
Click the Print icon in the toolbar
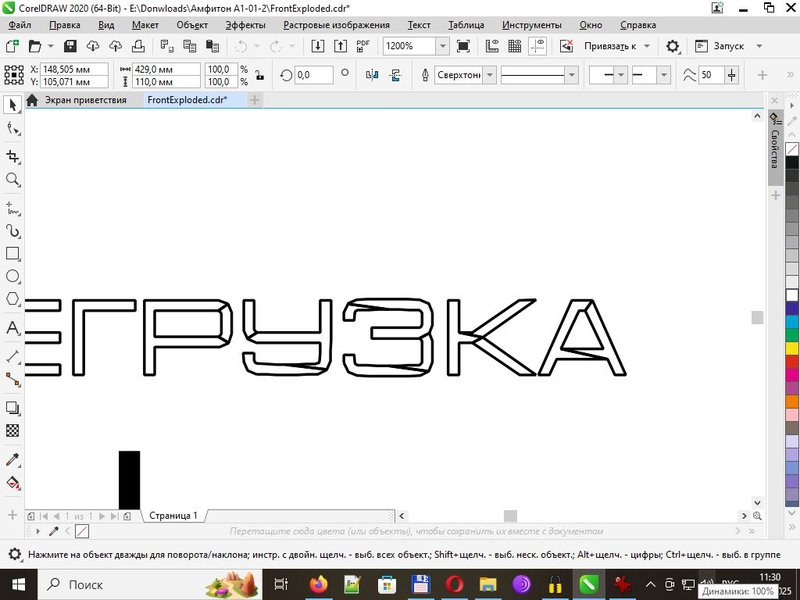coord(138,46)
